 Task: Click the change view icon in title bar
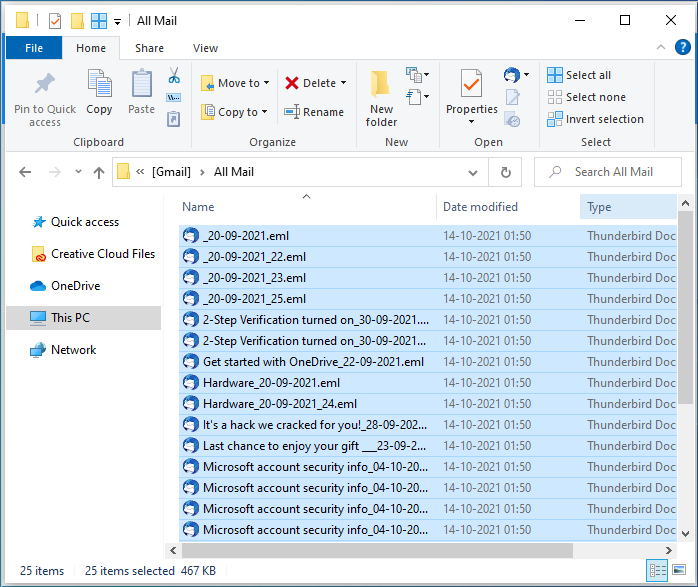[99, 21]
